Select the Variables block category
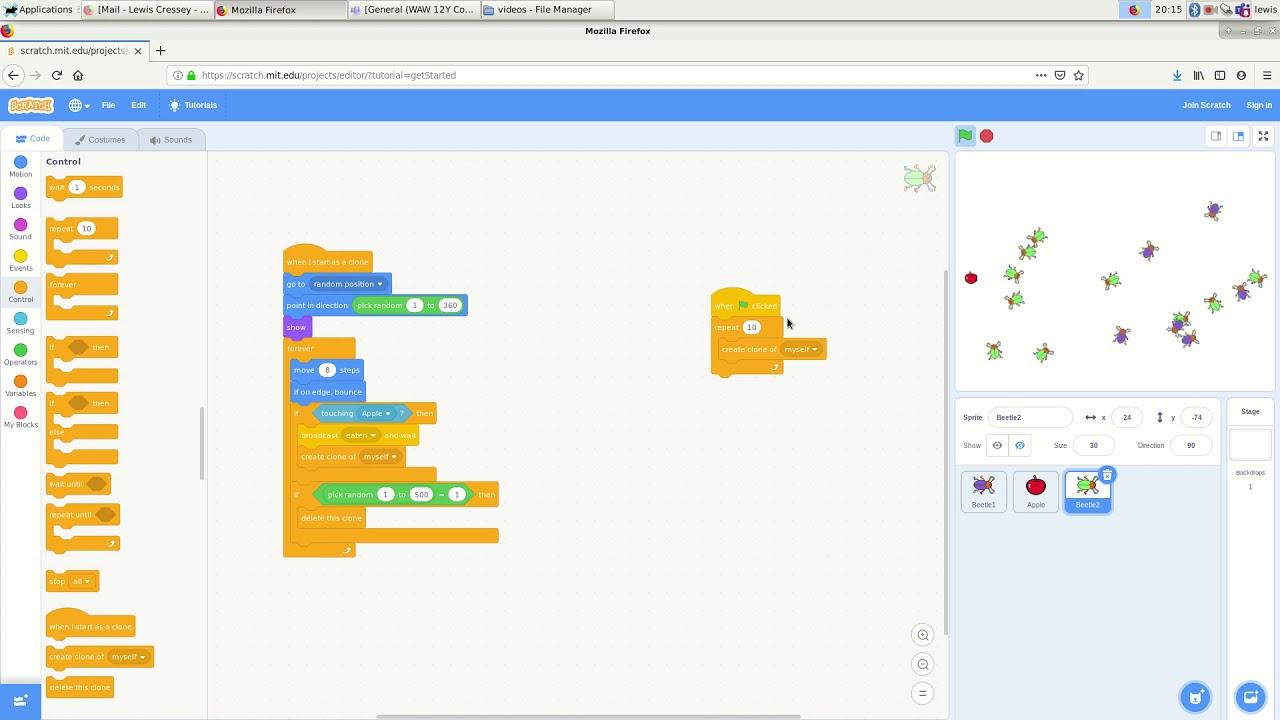Image resolution: width=1280 pixels, height=720 pixels. 20,386
